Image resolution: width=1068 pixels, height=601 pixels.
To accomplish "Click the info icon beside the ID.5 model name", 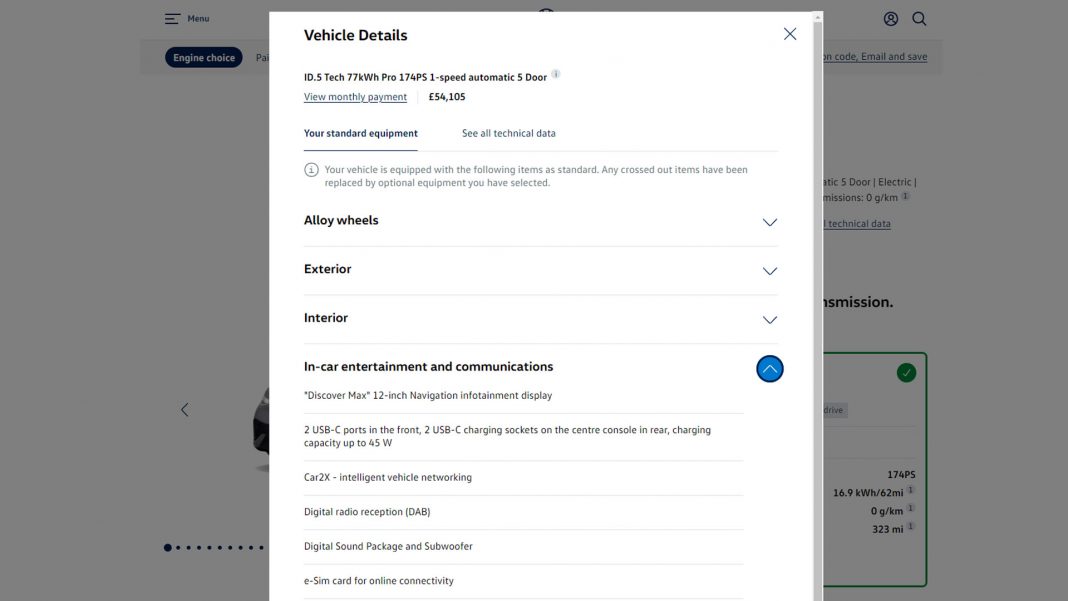I will pos(556,73).
